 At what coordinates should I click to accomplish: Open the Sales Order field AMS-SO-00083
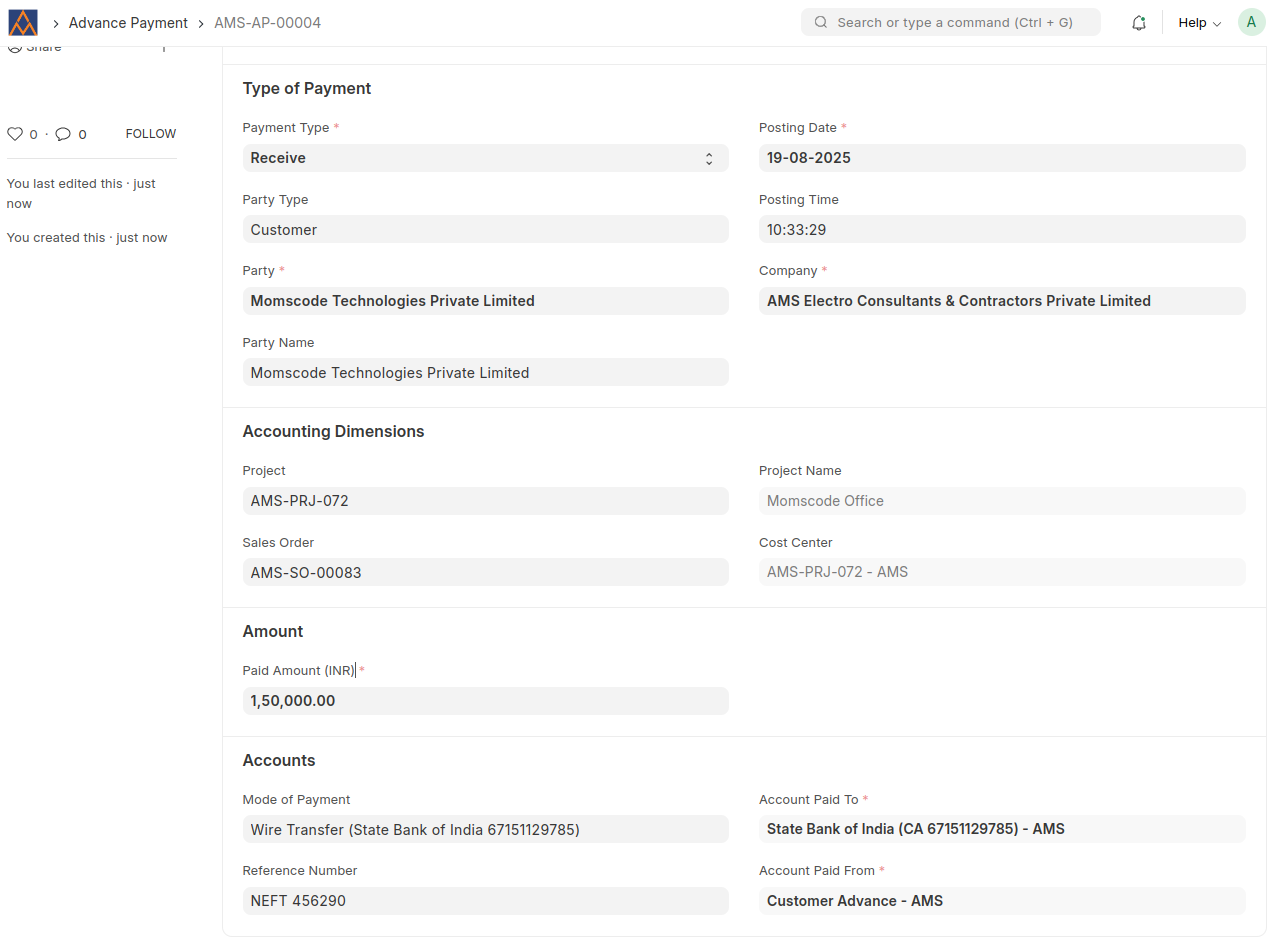(485, 573)
